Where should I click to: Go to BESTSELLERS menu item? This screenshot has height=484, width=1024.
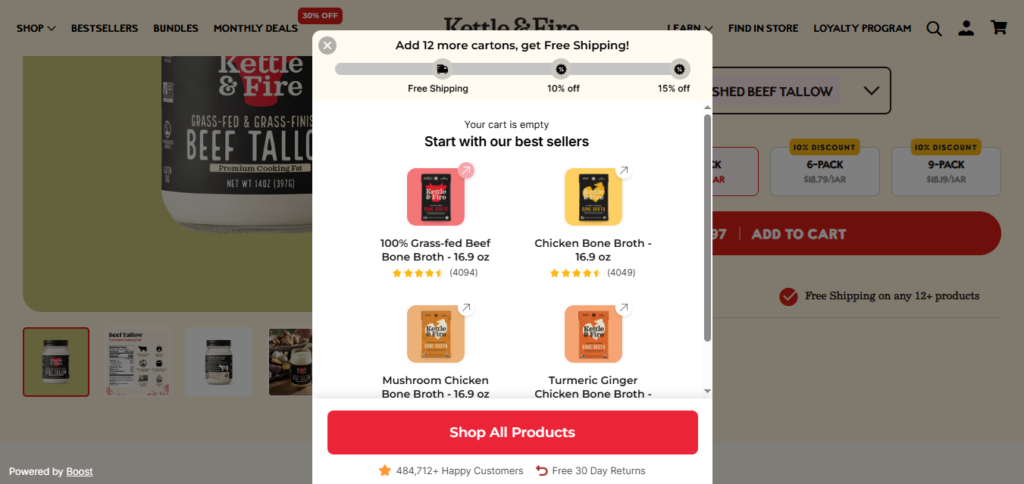pyautogui.click(x=104, y=28)
